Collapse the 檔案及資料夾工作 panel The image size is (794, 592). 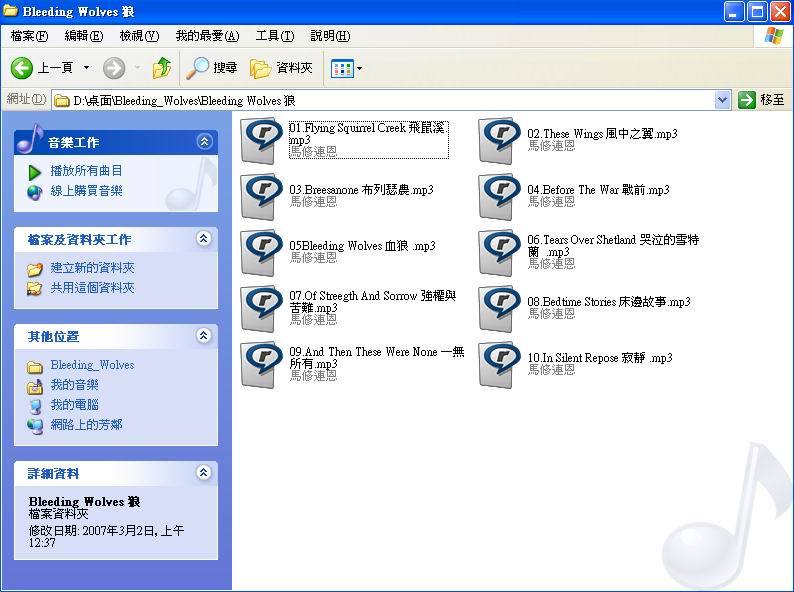coord(204,239)
